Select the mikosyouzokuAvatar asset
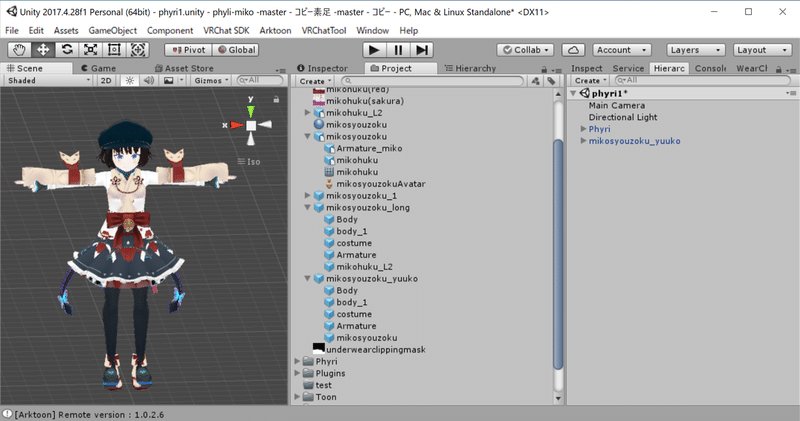This screenshot has width=800, height=421. click(380, 184)
